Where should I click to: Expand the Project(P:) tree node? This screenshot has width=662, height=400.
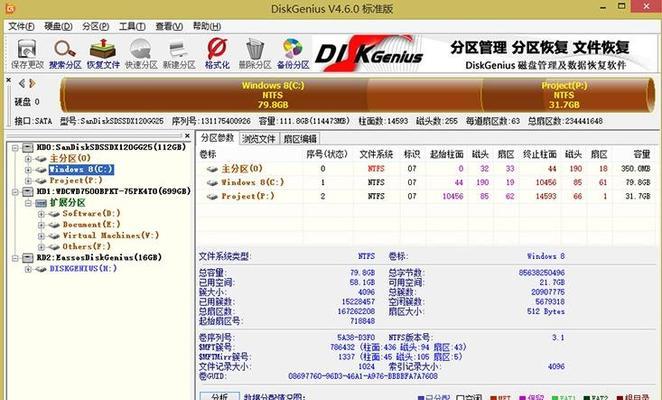pos(28,181)
